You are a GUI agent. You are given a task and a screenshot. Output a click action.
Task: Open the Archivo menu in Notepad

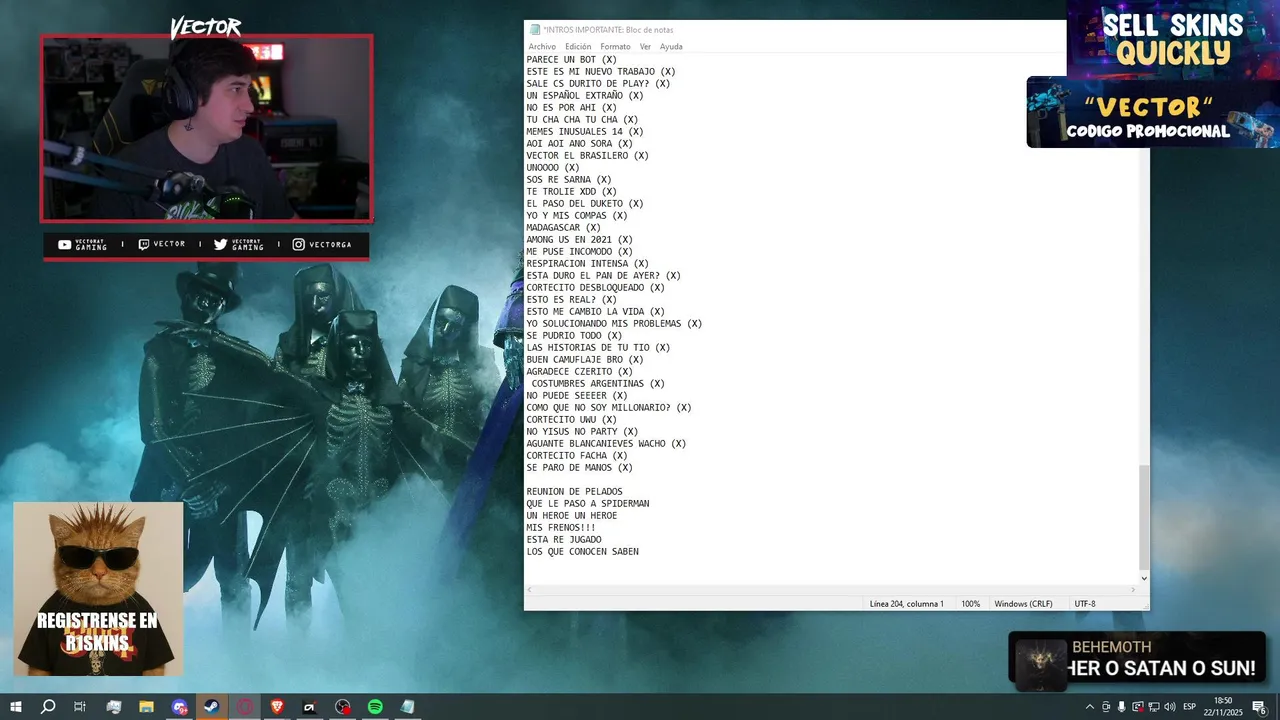point(542,47)
